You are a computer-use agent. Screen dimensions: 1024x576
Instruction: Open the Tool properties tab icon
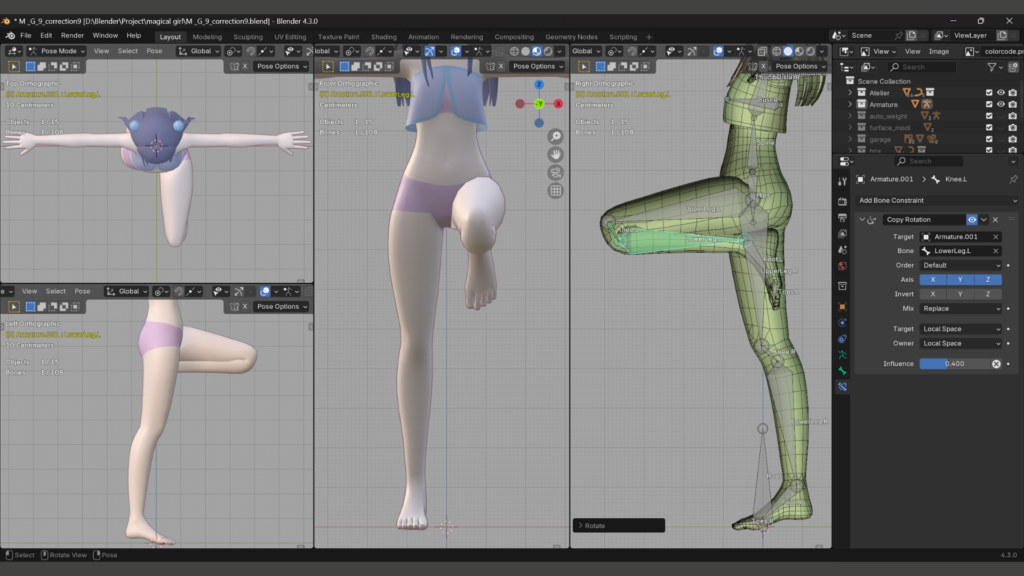tap(842, 181)
